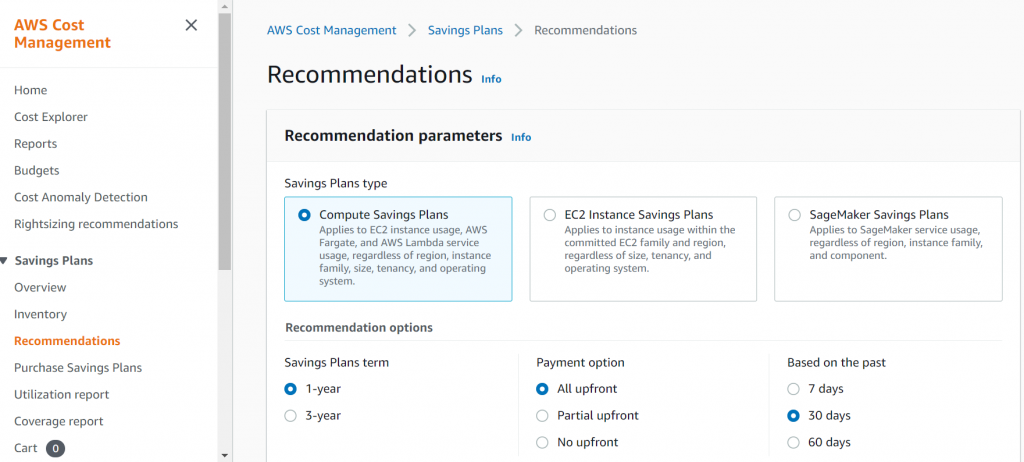Go to Purchase Savings Plans page
Screen dimensions: 1024x462
coord(78,368)
